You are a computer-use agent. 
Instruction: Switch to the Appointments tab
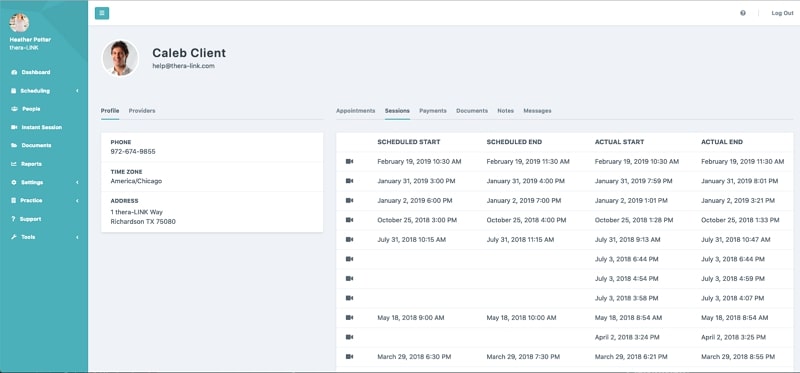356,111
